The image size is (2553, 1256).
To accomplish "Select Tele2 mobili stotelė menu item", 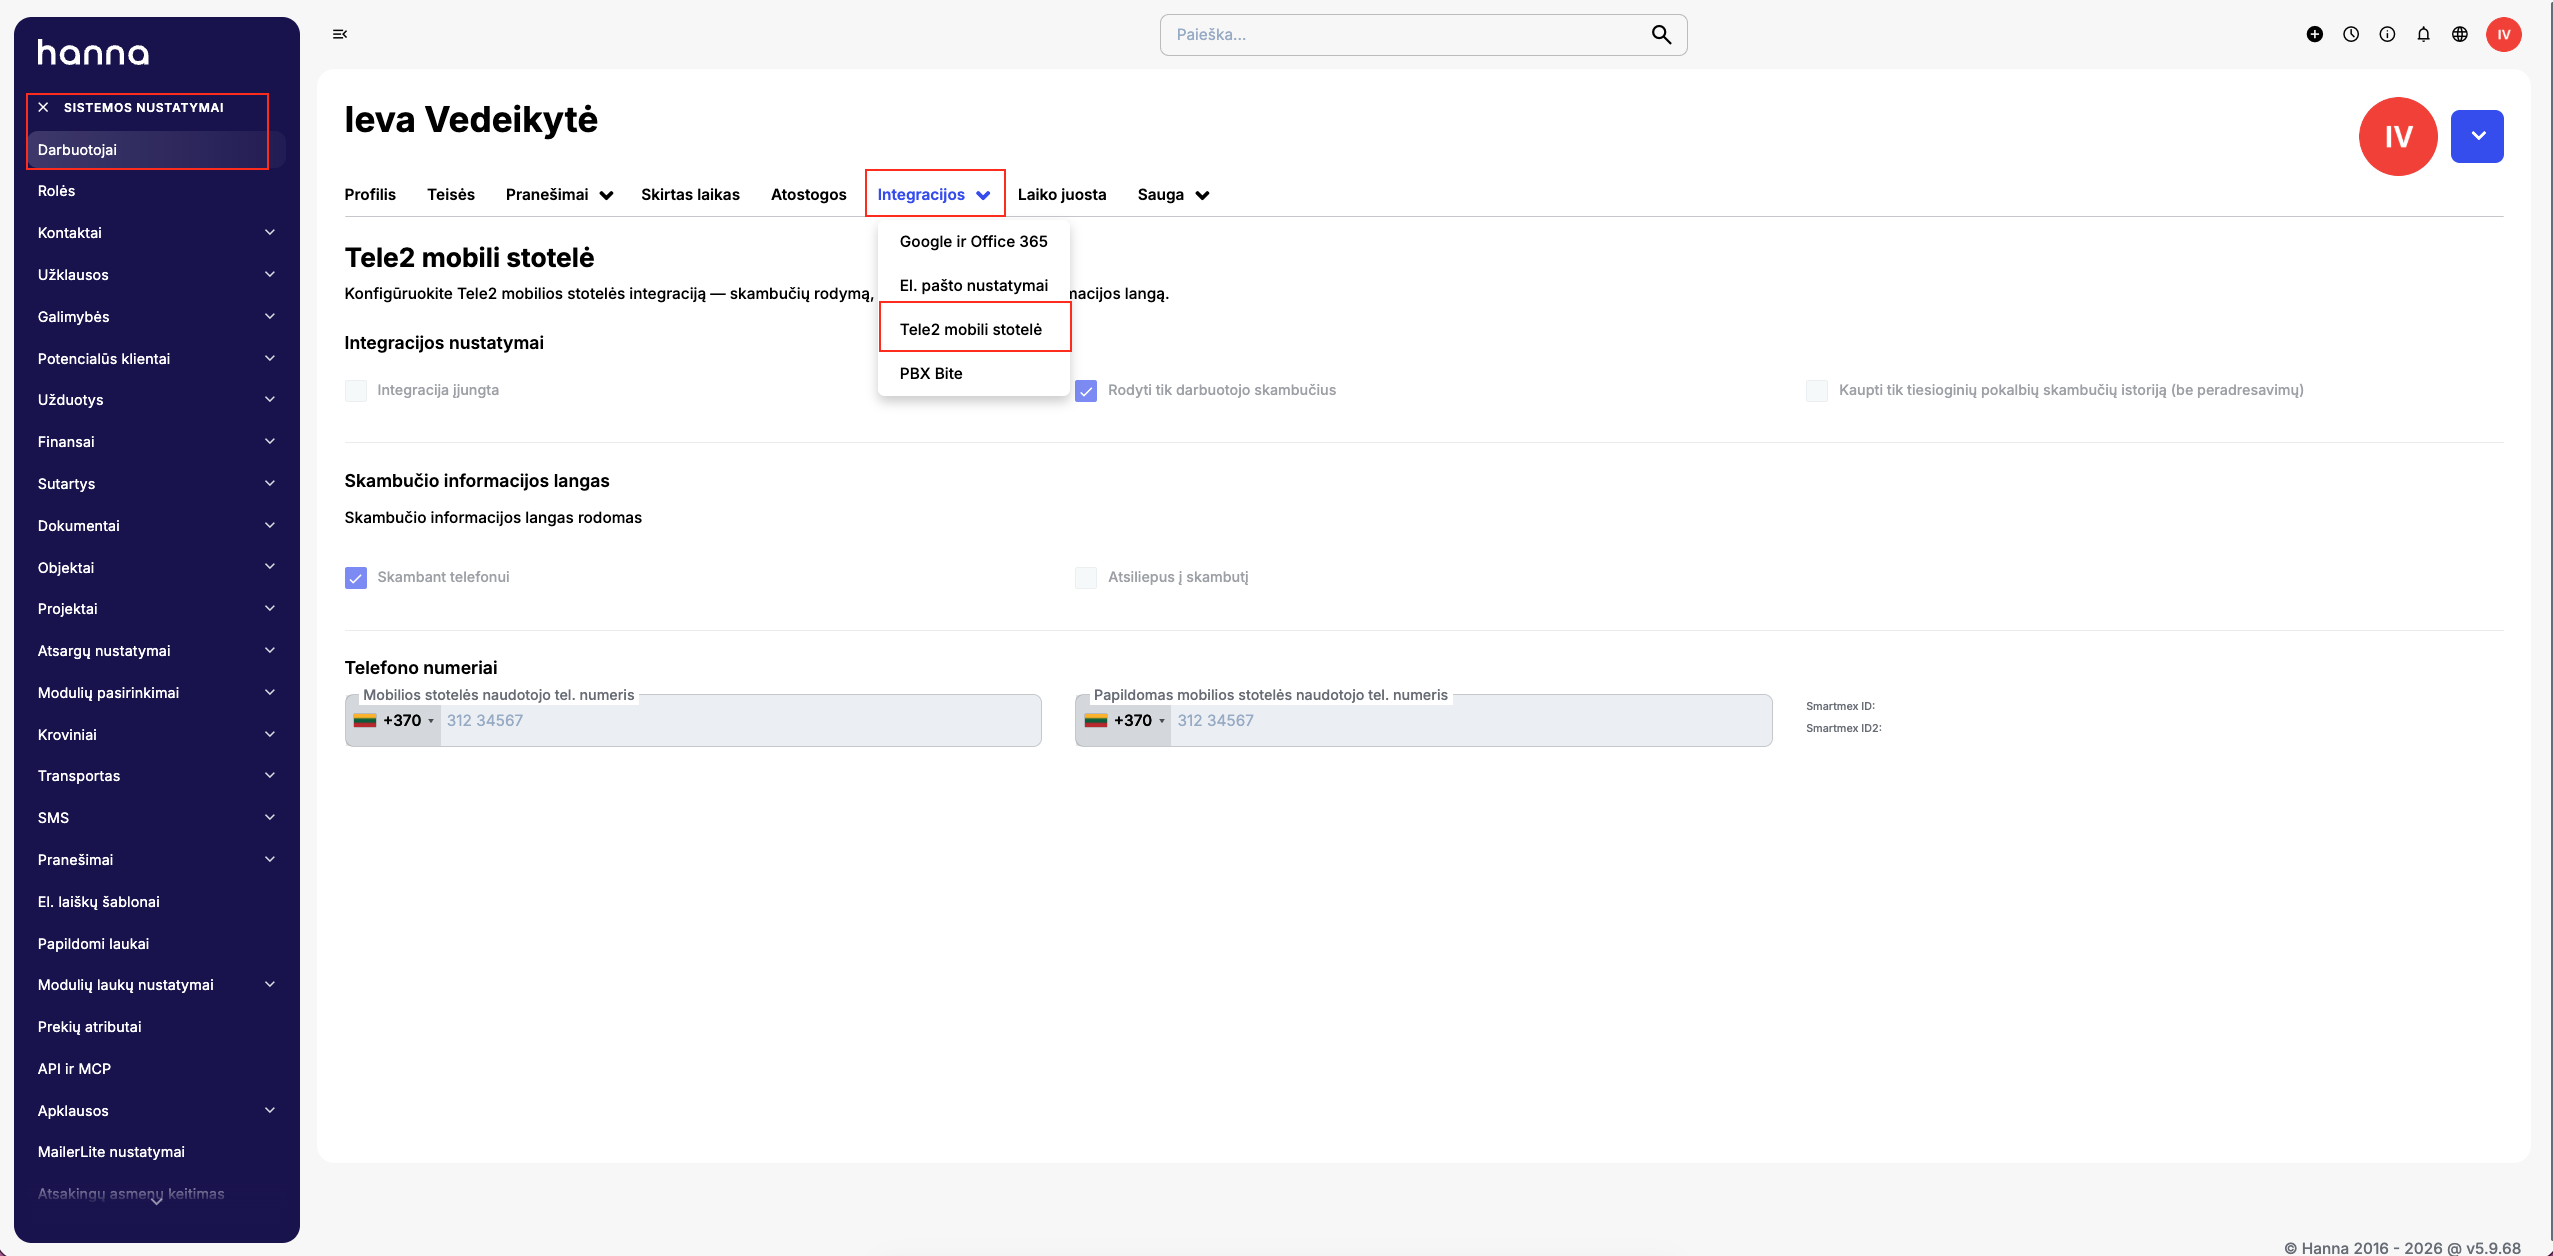I will point(973,329).
